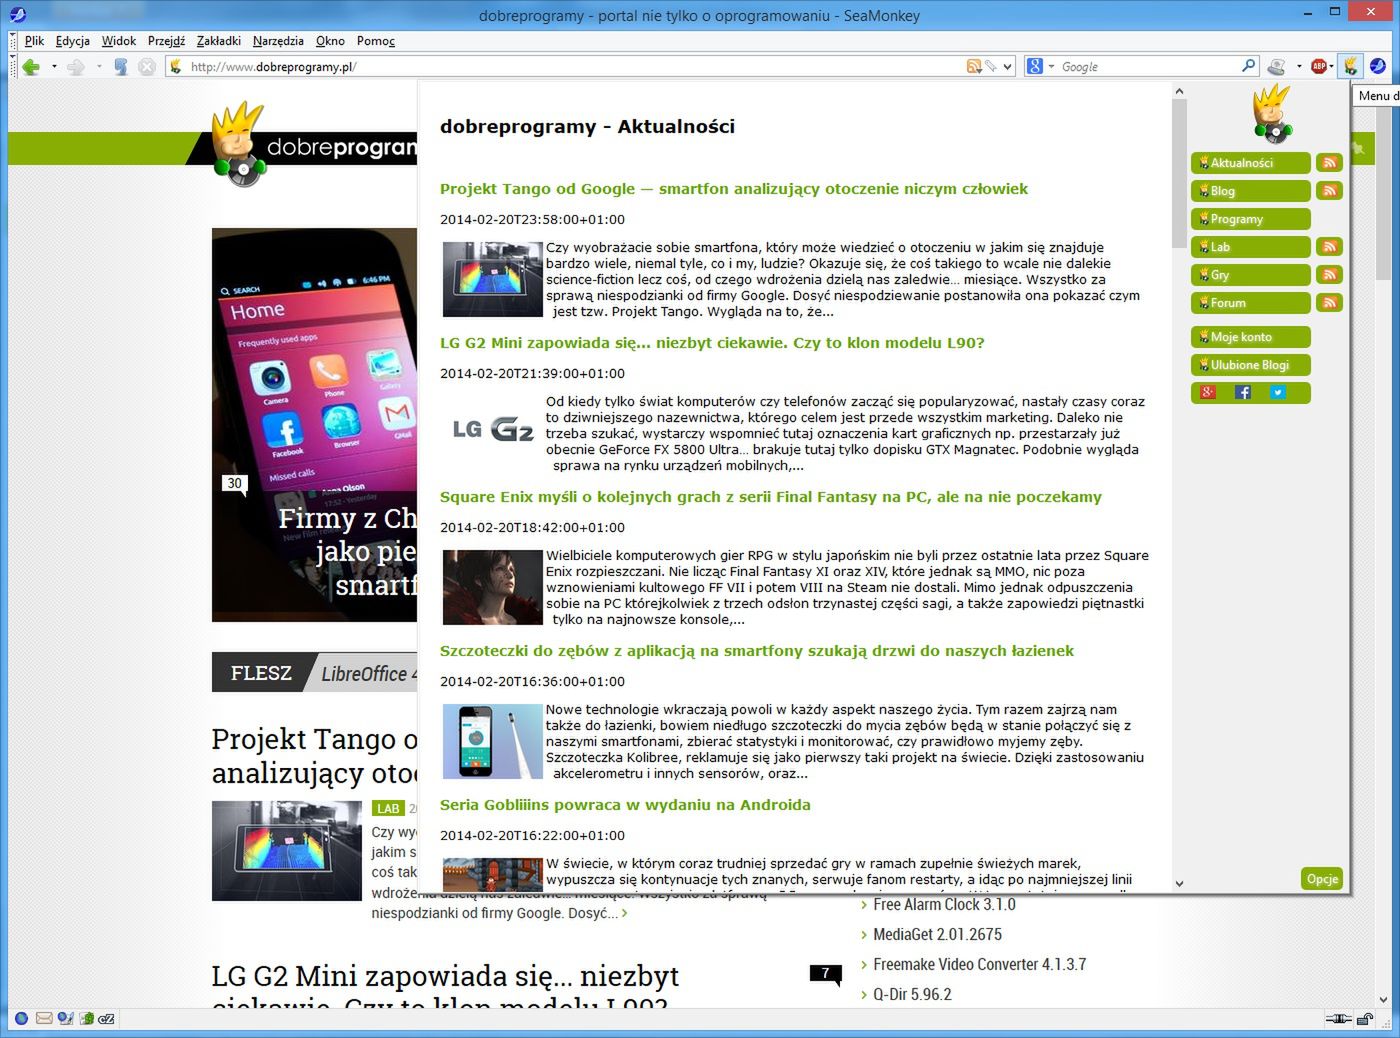Image resolution: width=1400 pixels, height=1038 pixels.
Task: Click the Gry panel button
Action: click(1251, 275)
